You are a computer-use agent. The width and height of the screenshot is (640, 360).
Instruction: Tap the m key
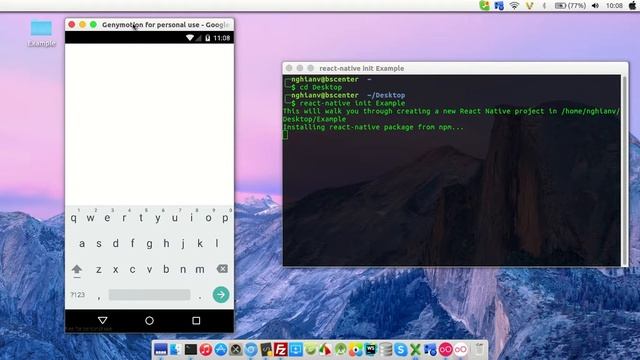coord(200,269)
